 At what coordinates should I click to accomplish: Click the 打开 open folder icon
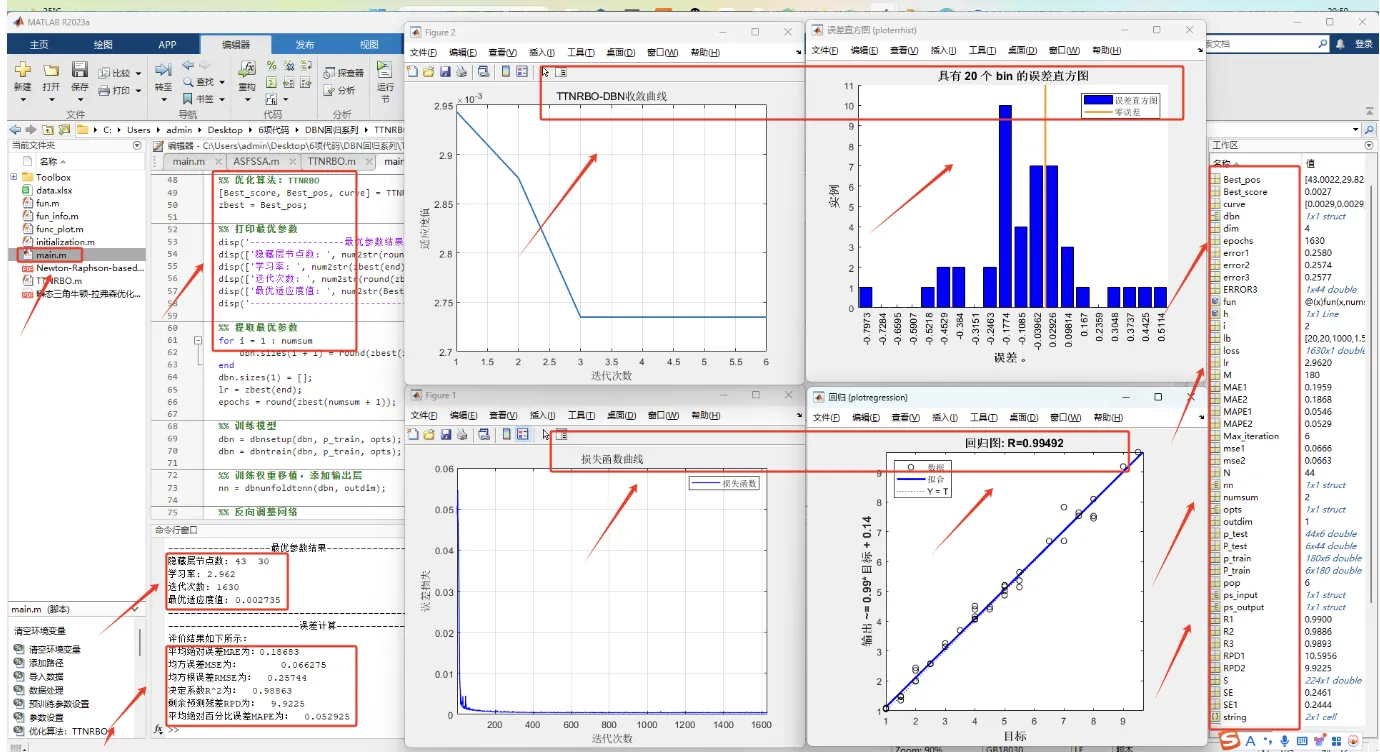[51, 70]
